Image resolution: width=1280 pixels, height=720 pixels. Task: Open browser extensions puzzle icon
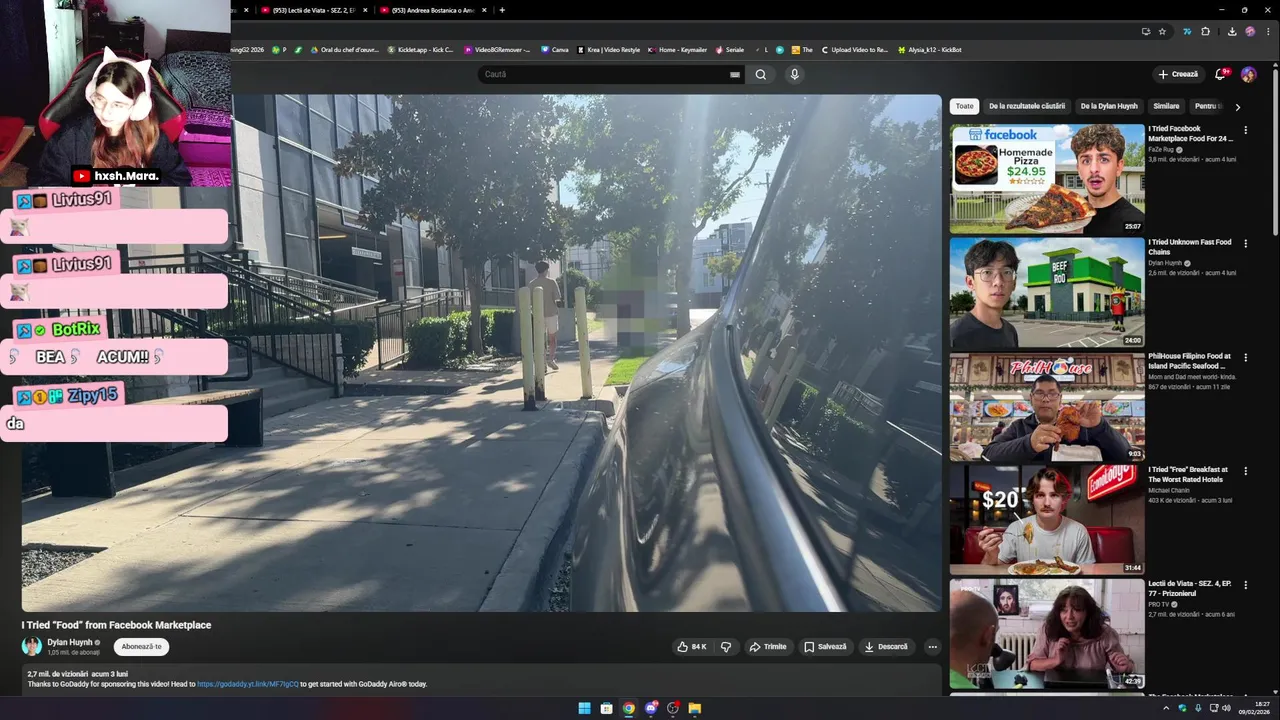[x=1206, y=31]
